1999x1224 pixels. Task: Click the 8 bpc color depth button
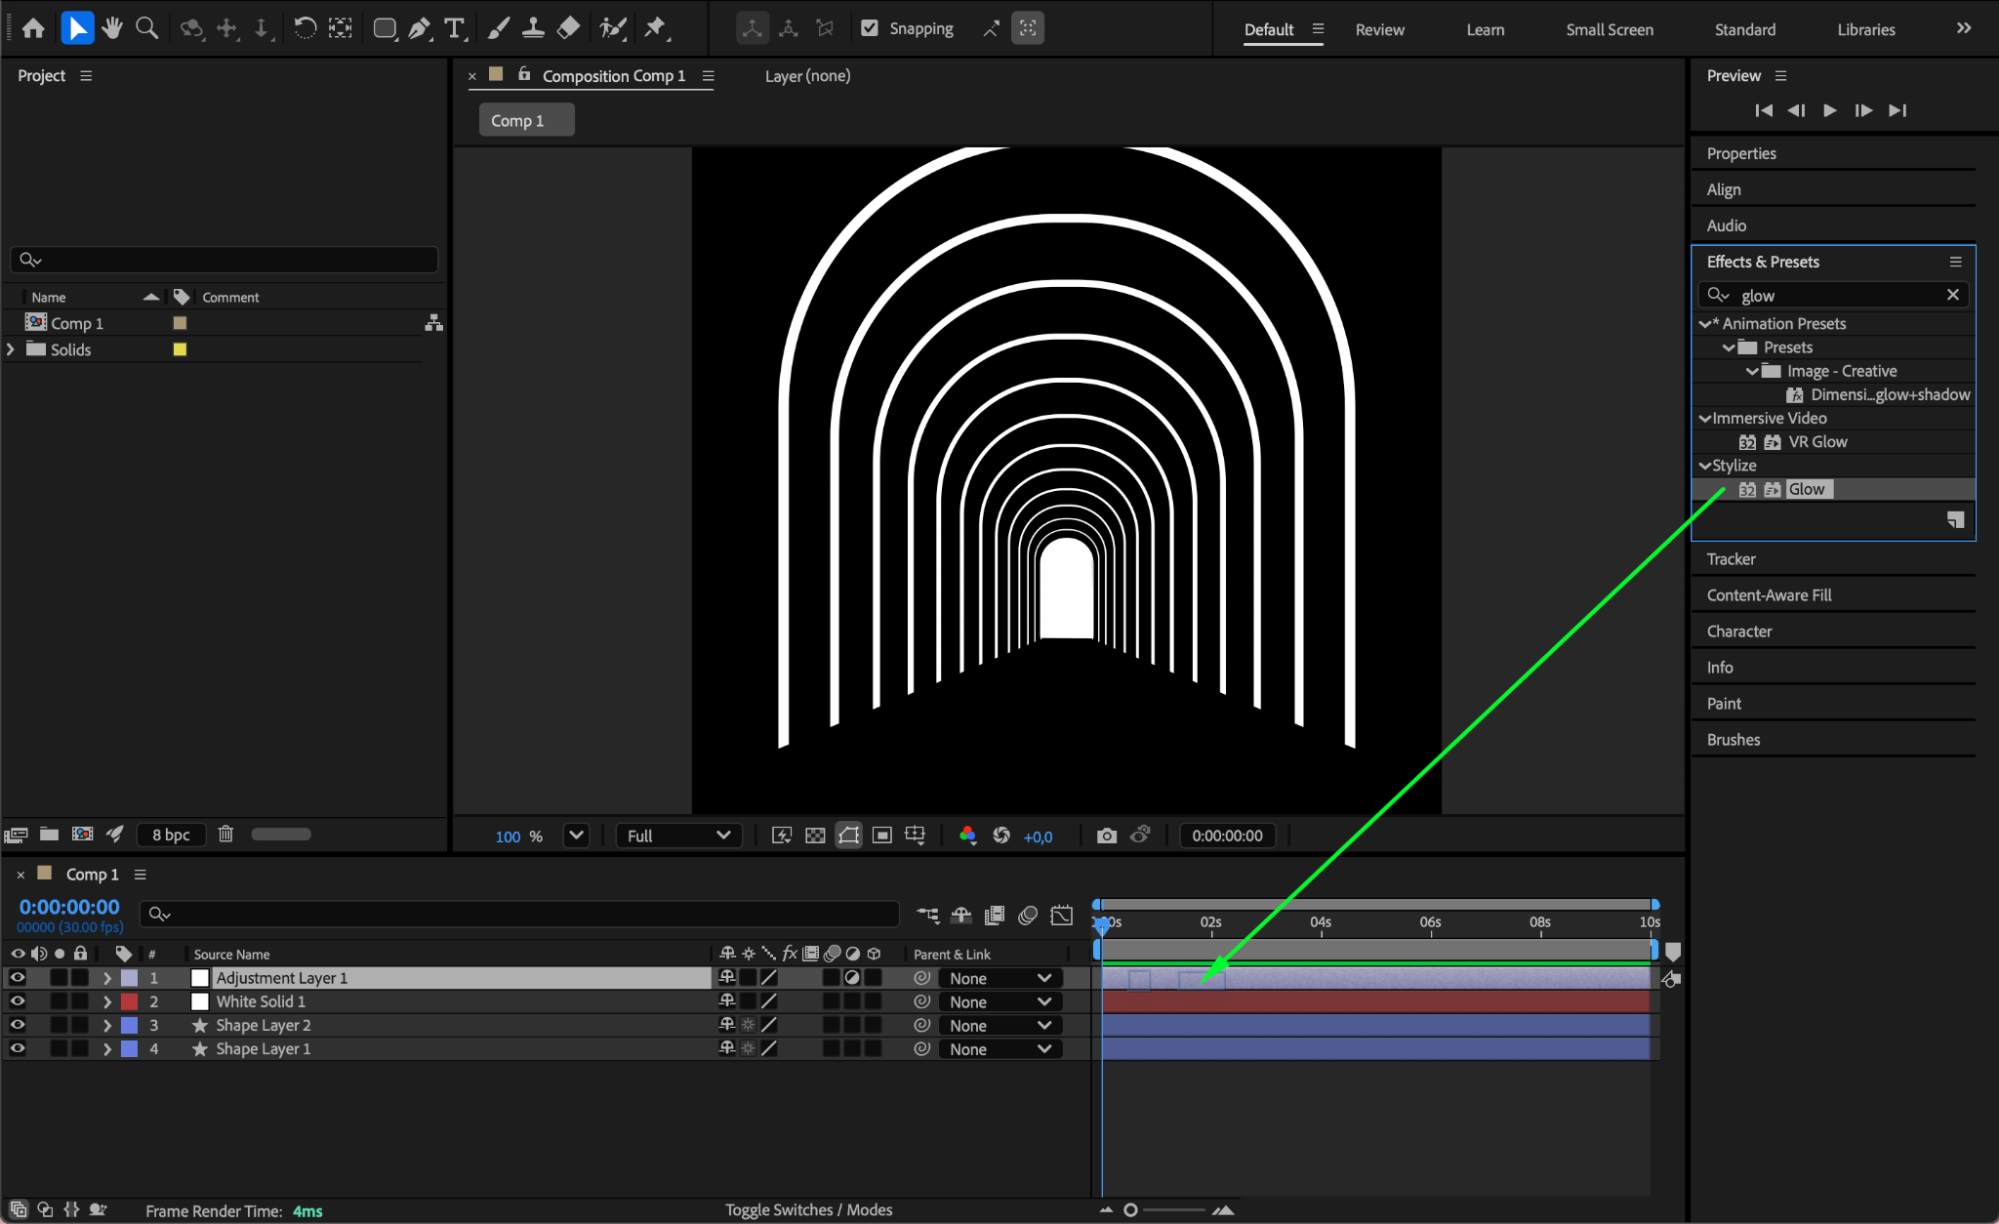click(170, 835)
